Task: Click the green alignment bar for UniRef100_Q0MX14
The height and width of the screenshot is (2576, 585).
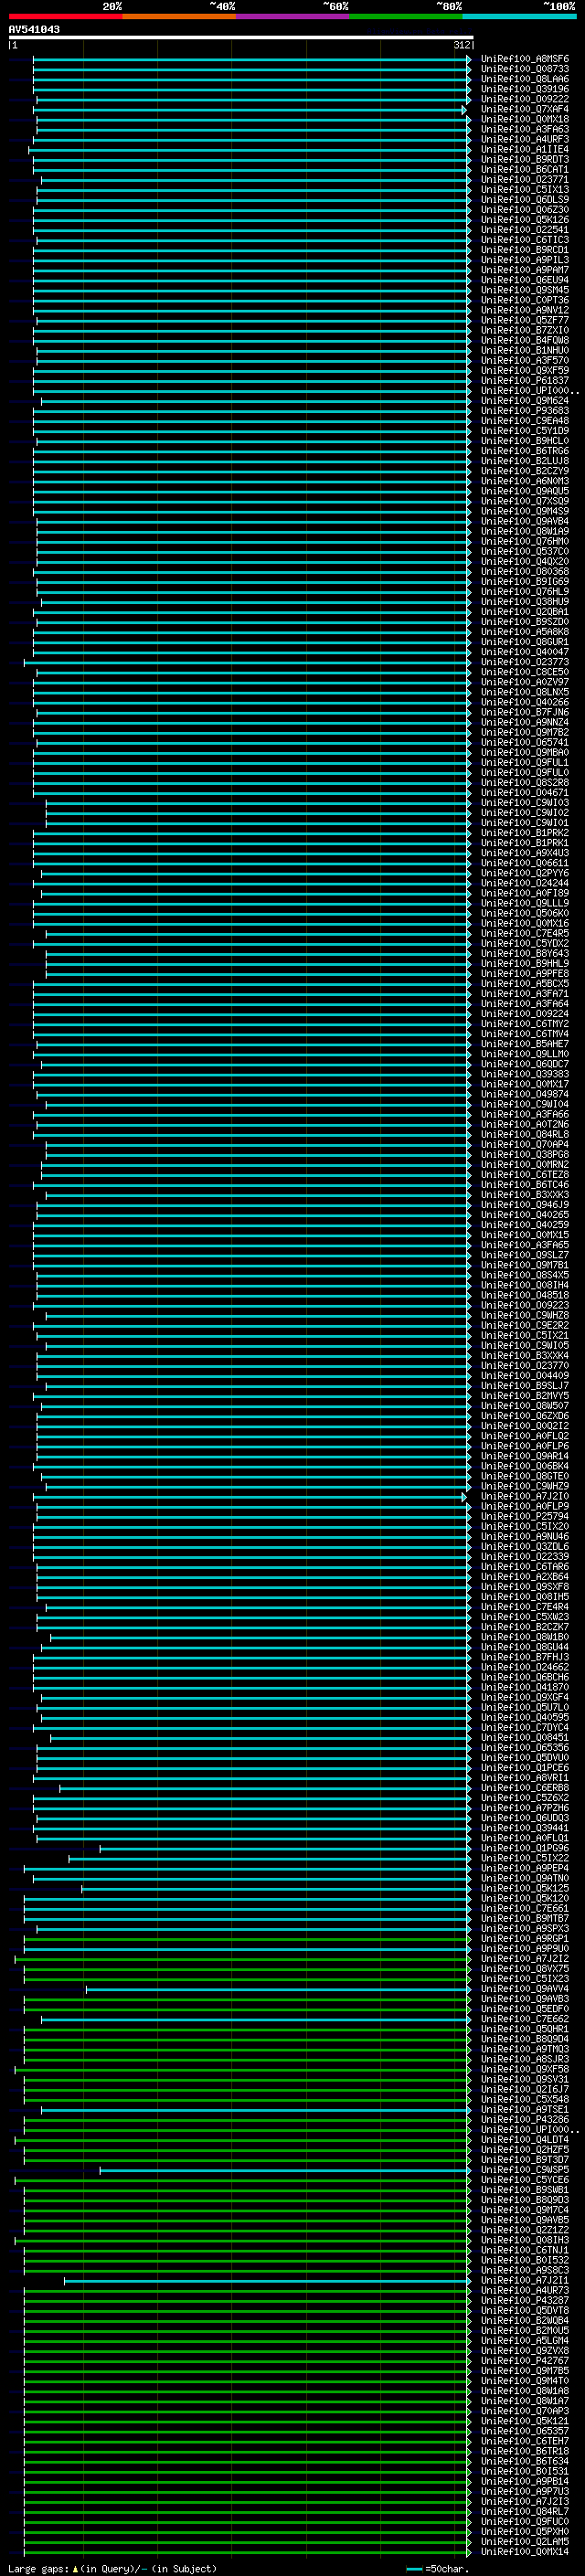Action: pos(245,2552)
